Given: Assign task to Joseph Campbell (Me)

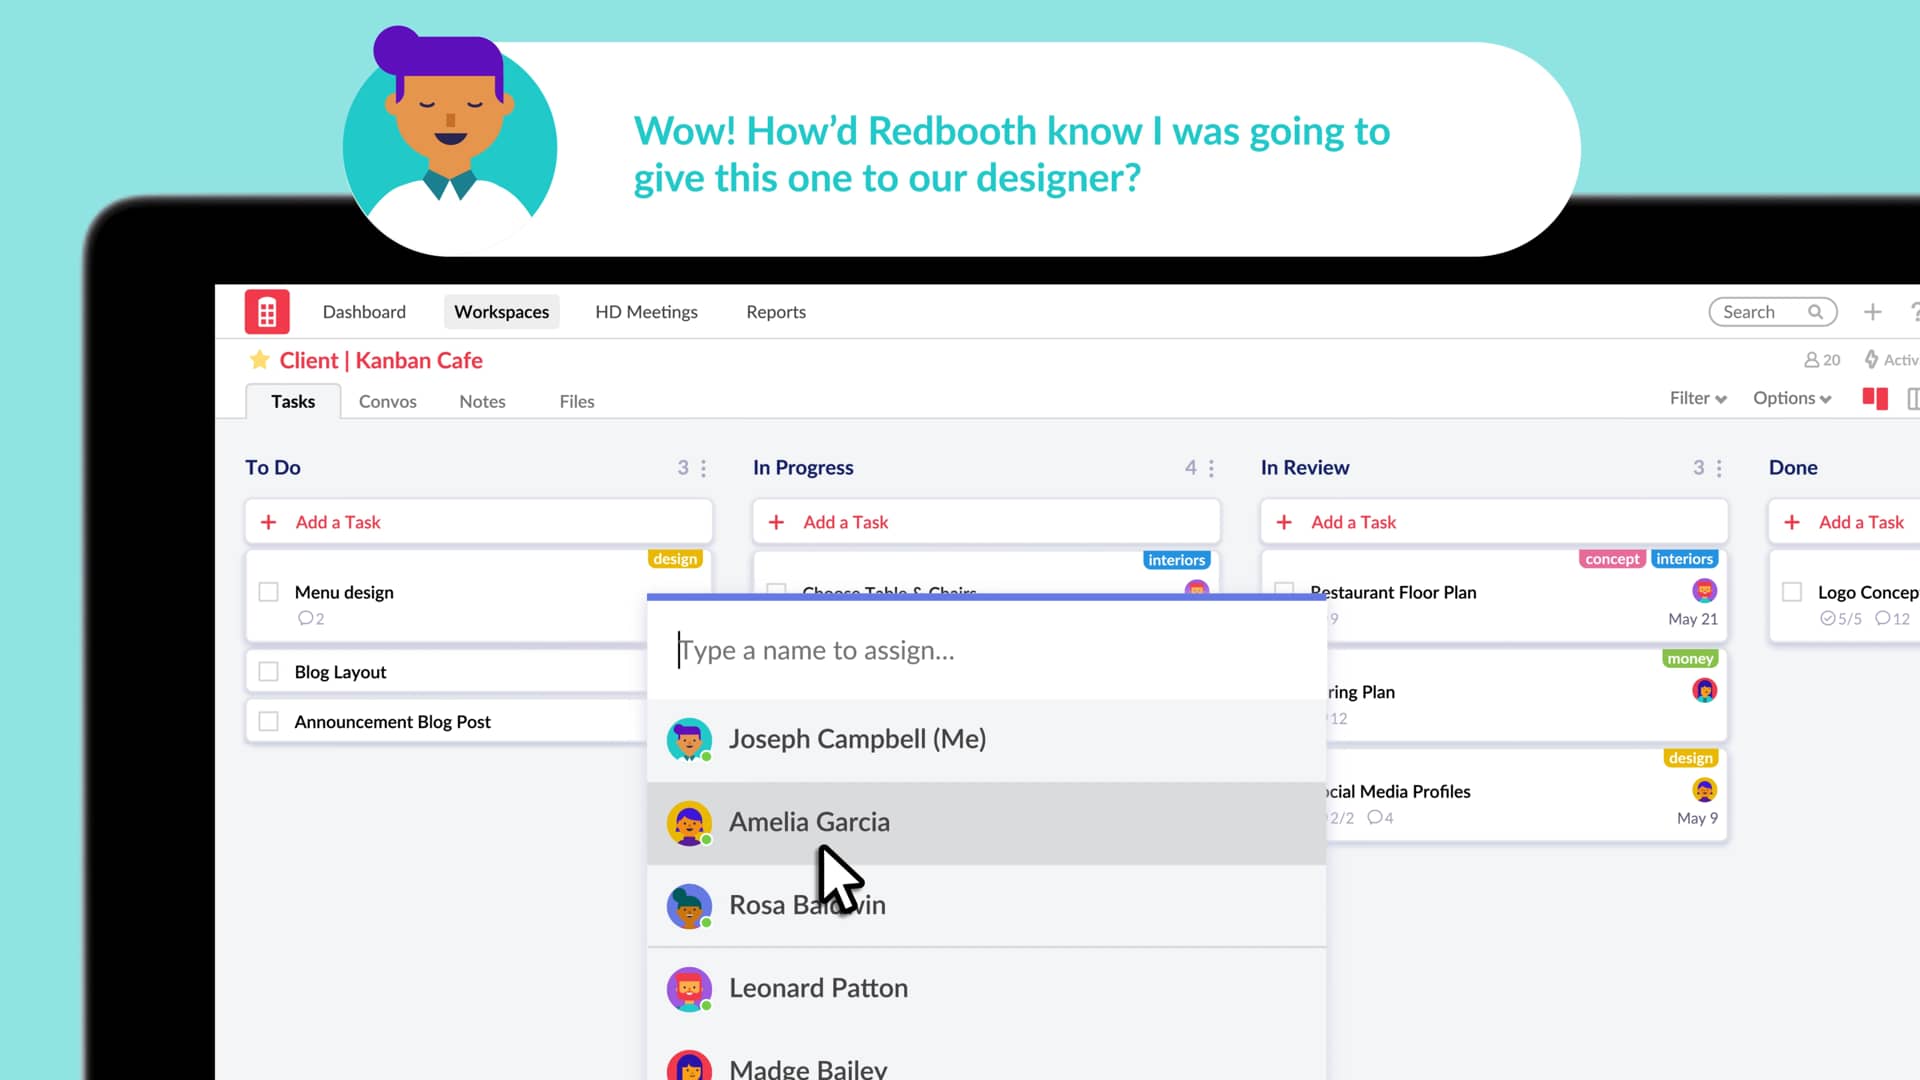Looking at the screenshot, I should (986, 740).
